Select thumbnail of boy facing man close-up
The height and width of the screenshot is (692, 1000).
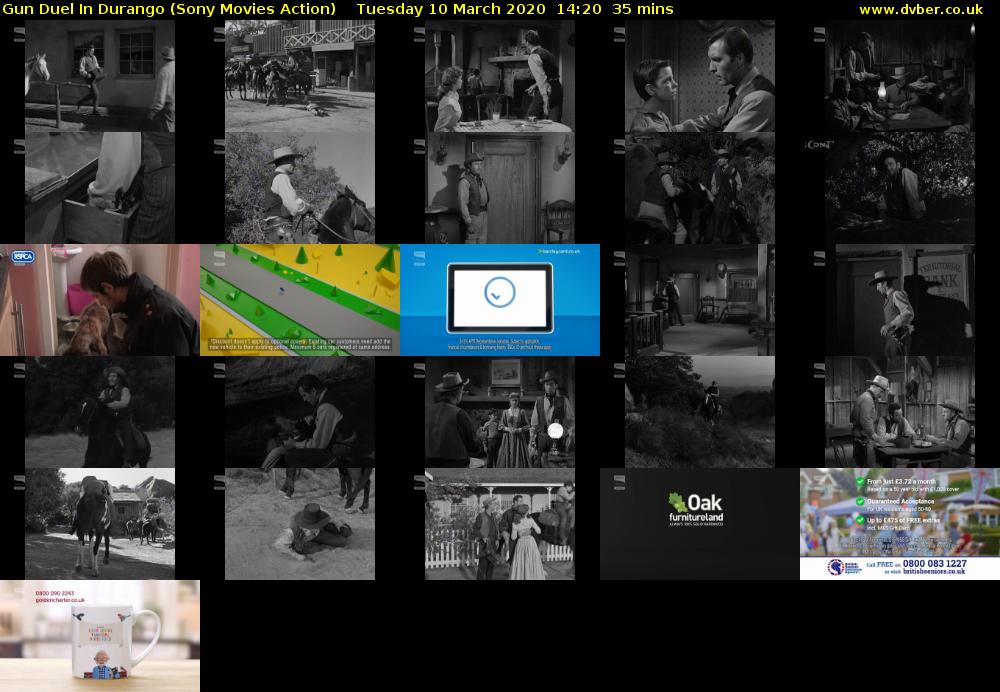click(x=700, y=76)
